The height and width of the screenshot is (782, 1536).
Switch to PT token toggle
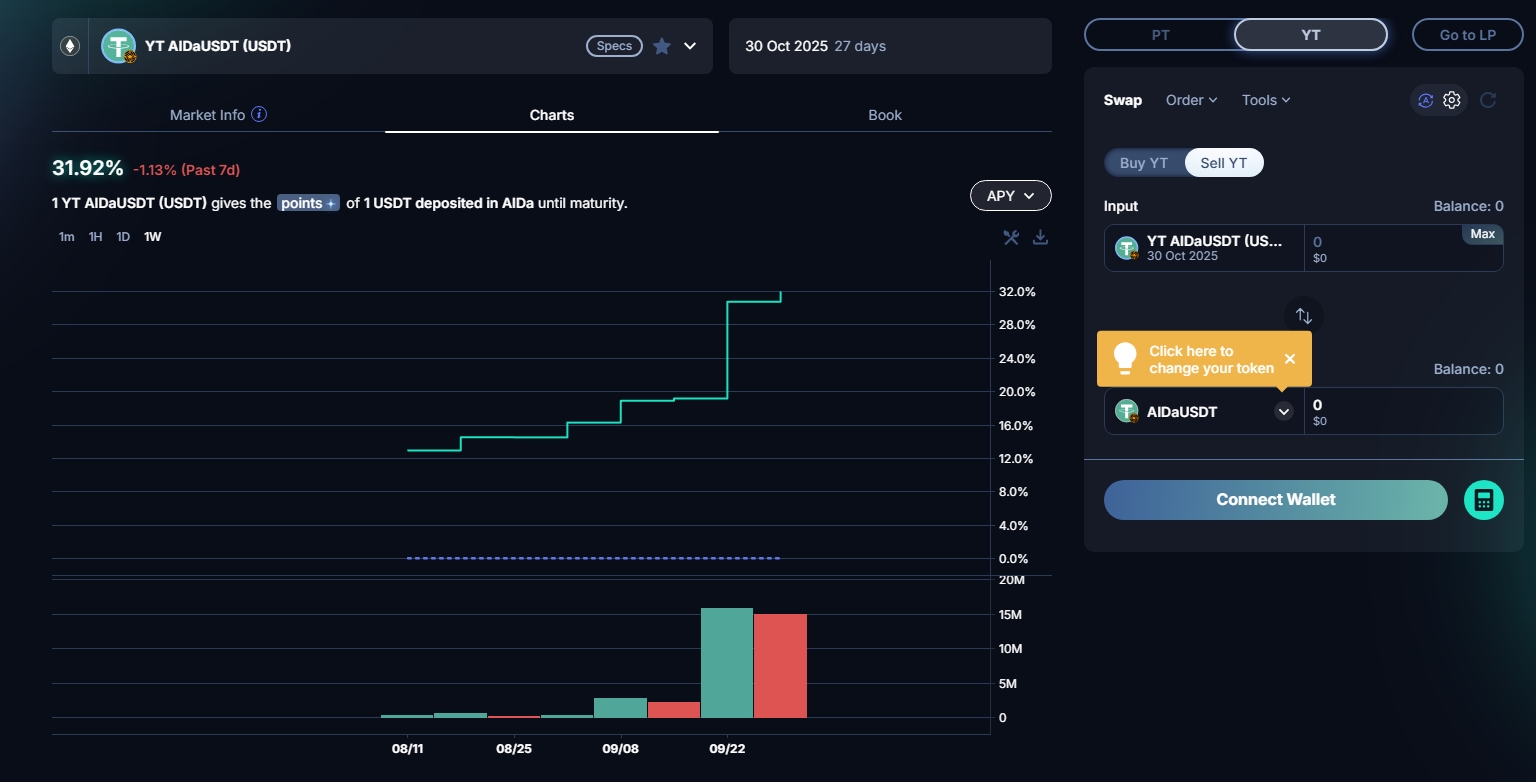(1160, 35)
